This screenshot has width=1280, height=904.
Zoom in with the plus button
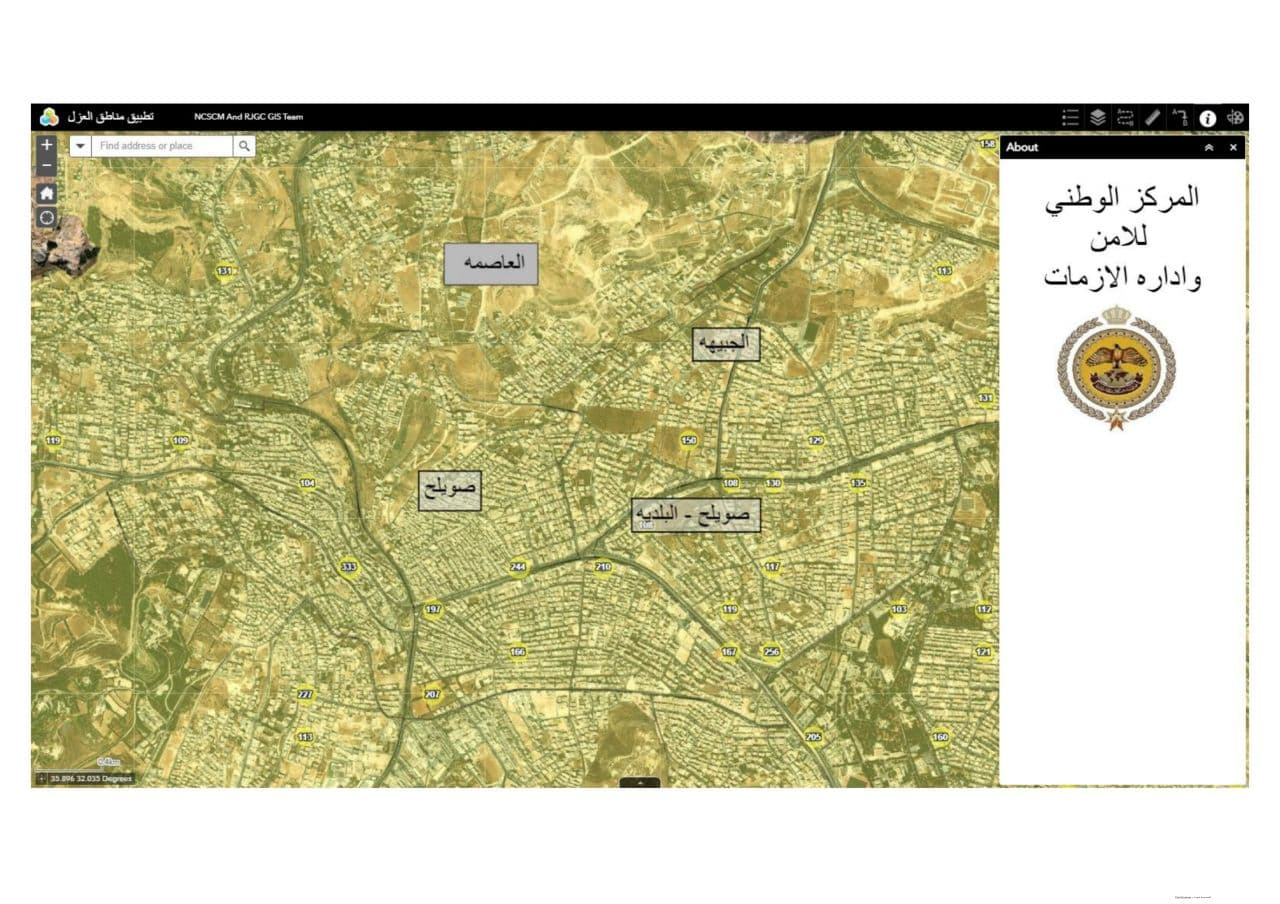tap(47, 145)
